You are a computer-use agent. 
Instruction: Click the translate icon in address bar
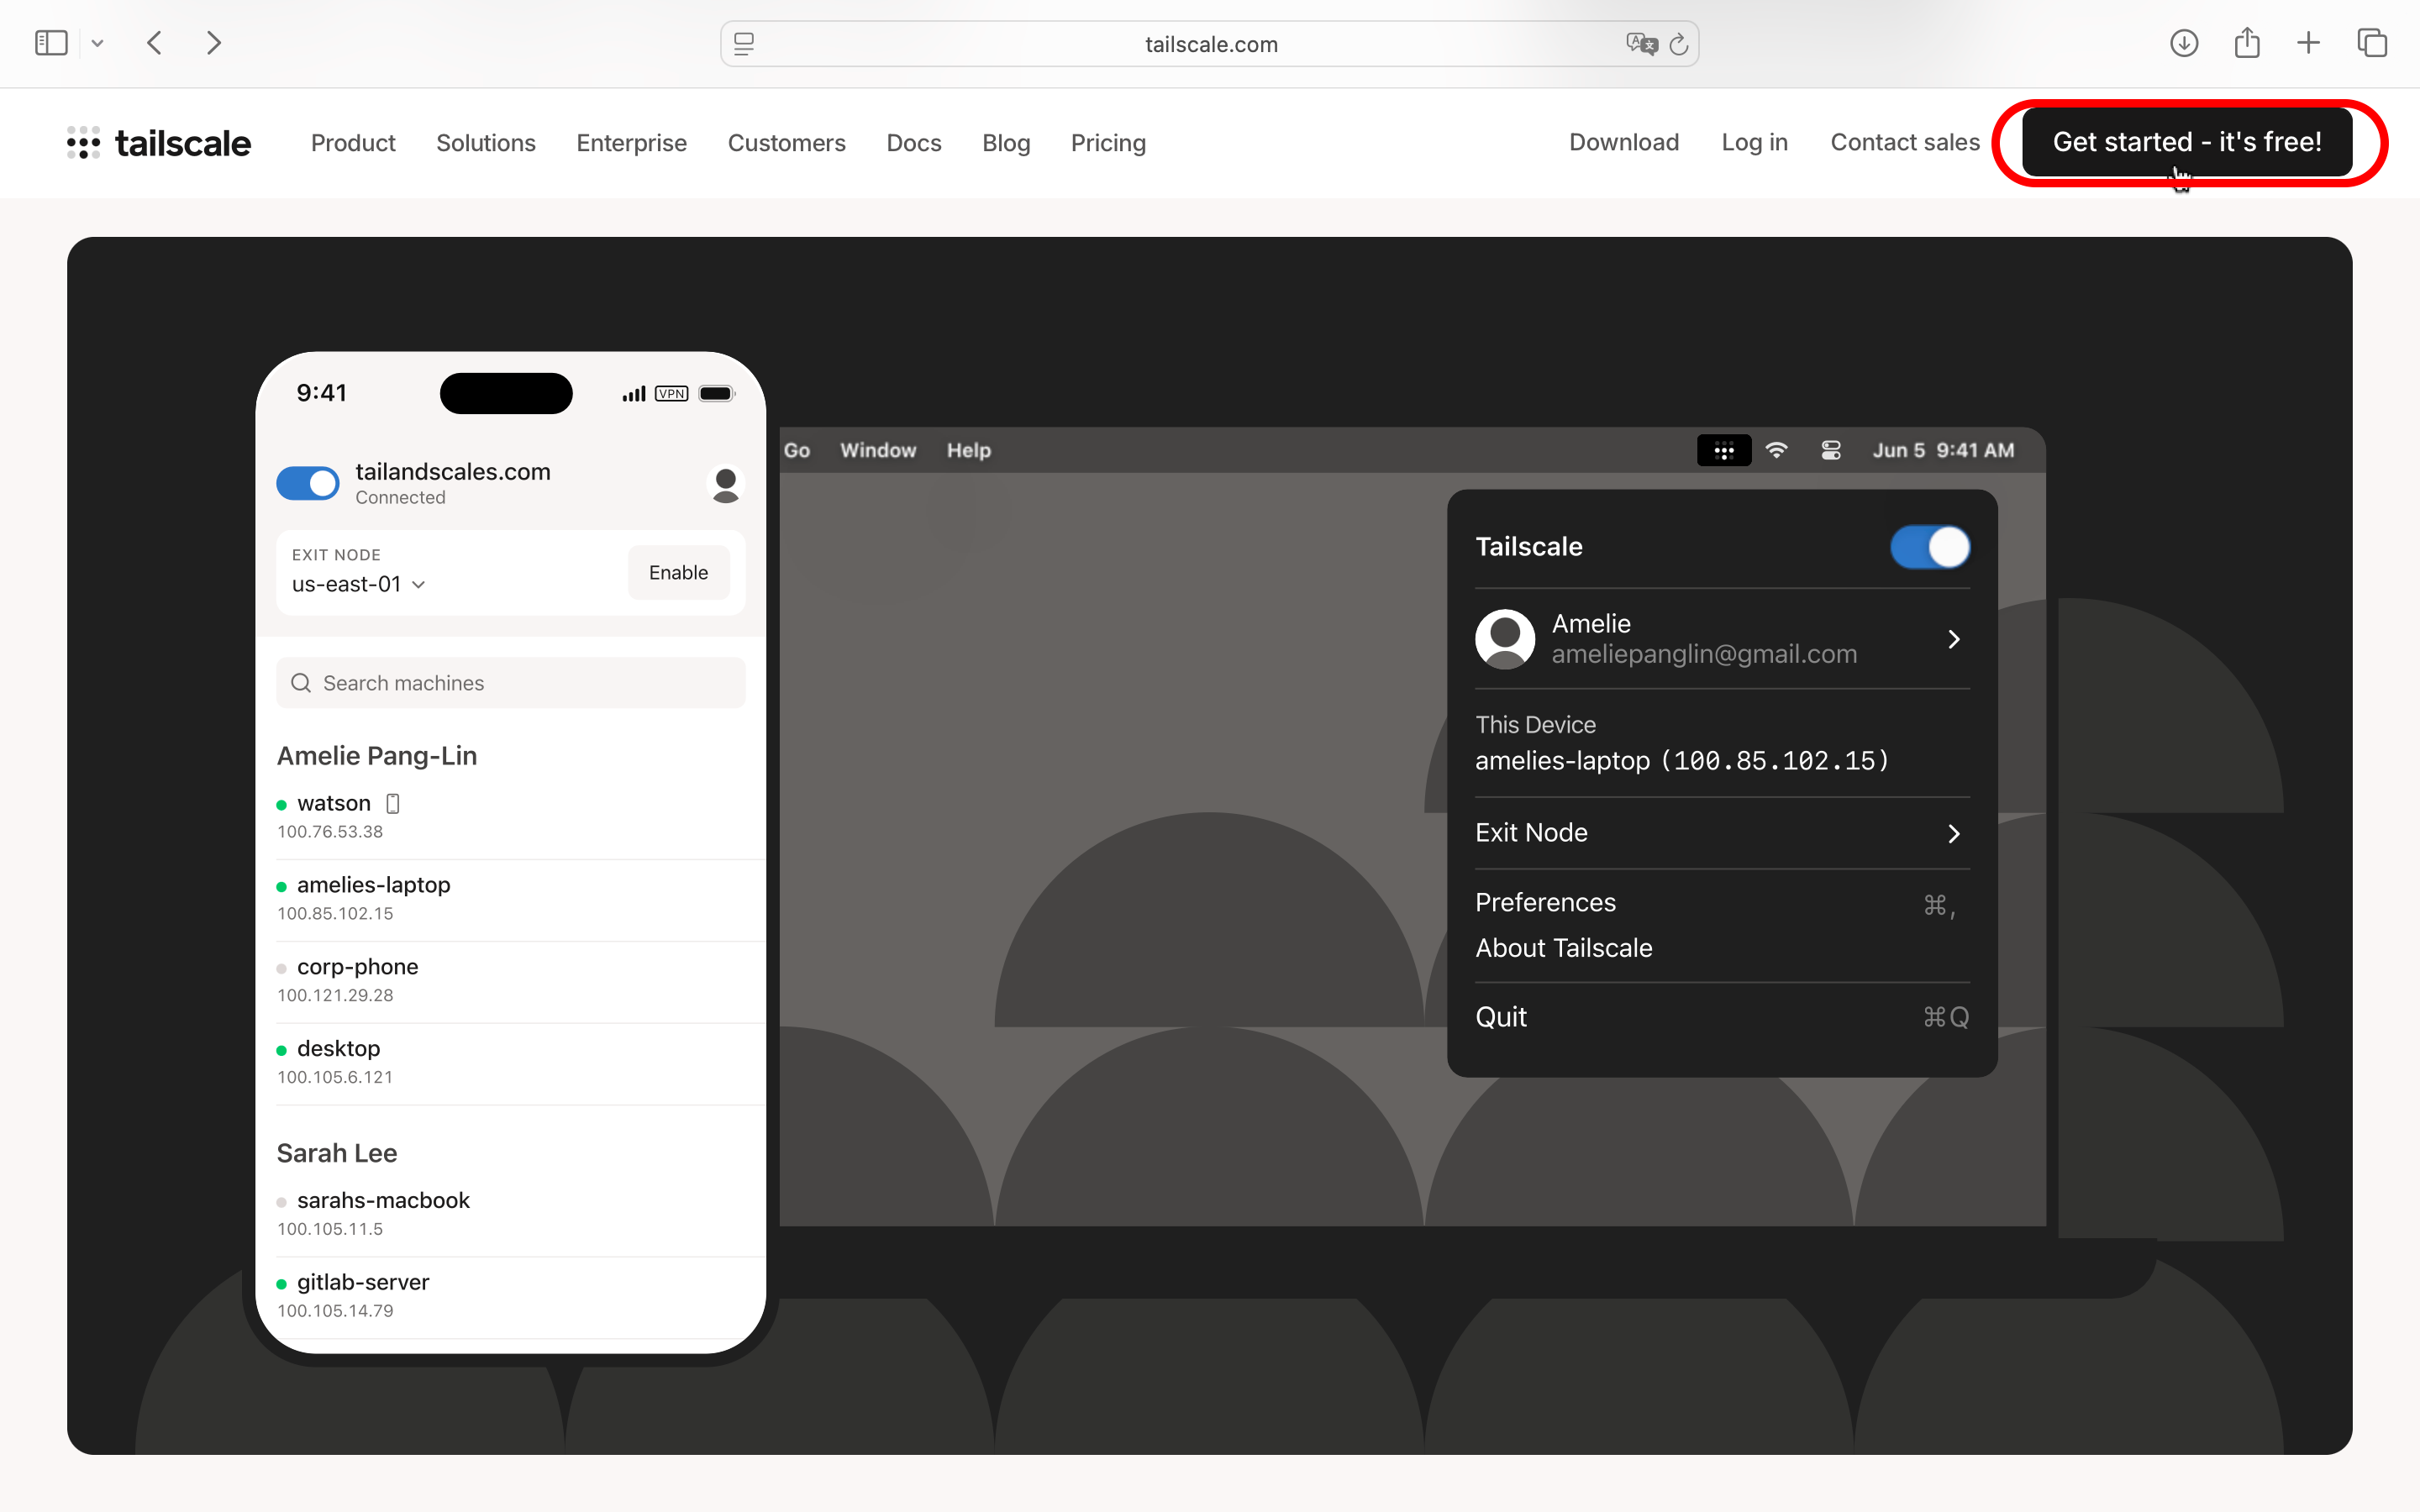1641,44
